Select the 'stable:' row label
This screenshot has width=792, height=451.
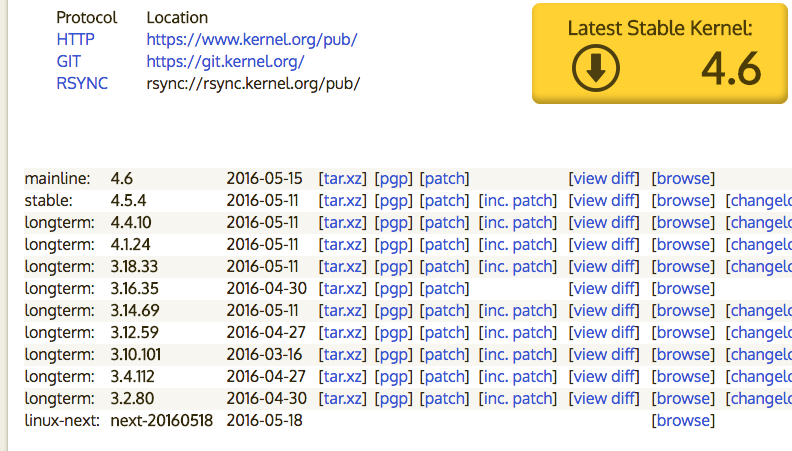pos(48,201)
